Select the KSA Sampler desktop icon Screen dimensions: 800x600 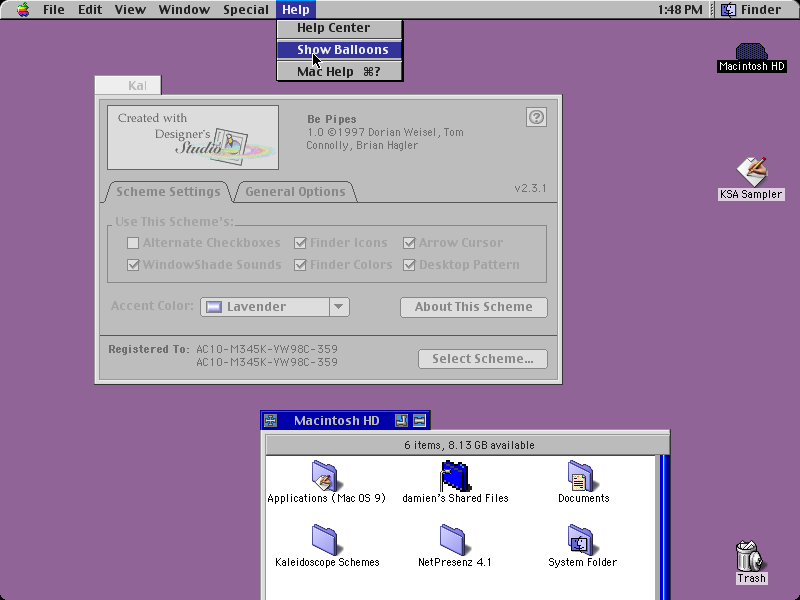coord(751,179)
